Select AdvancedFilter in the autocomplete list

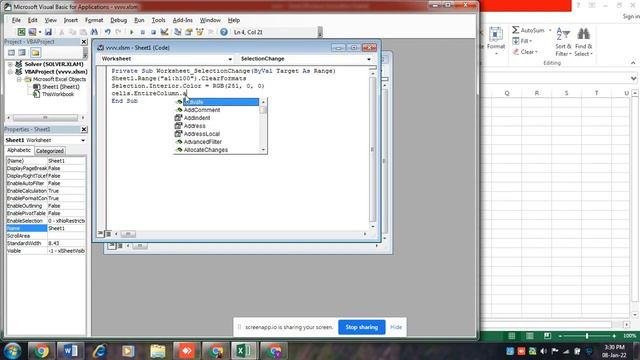pos(202,142)
